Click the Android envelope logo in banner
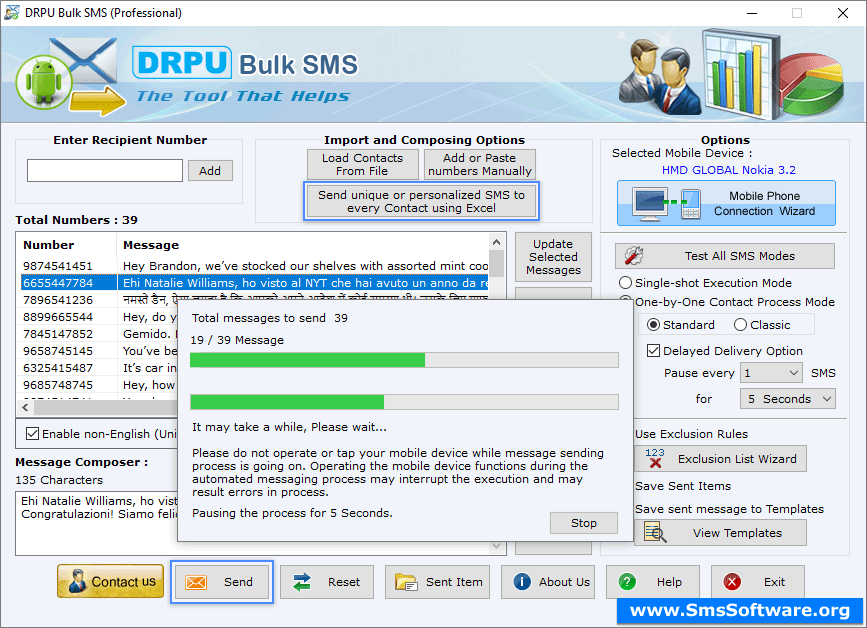 [x=69, y=77]
